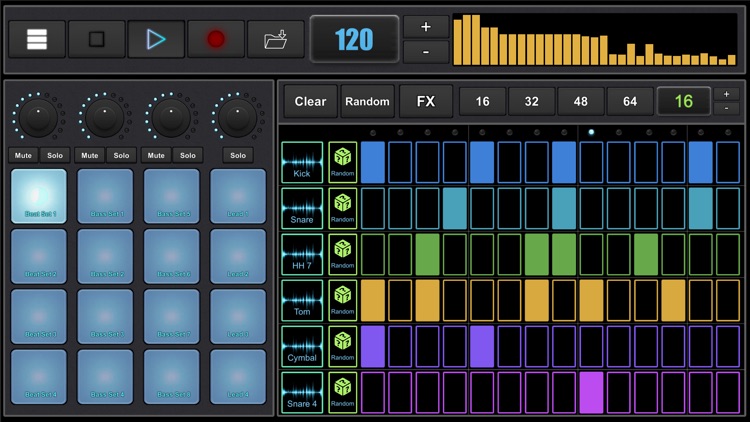
Task: Clear the sequencer pattern
Action: pos(310,101)
